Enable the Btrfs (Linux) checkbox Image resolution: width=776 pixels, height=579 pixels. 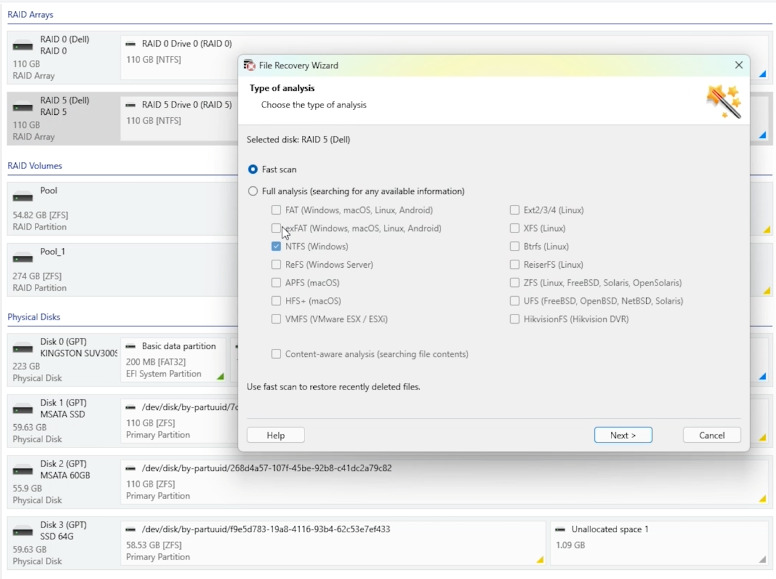(515, 246)
